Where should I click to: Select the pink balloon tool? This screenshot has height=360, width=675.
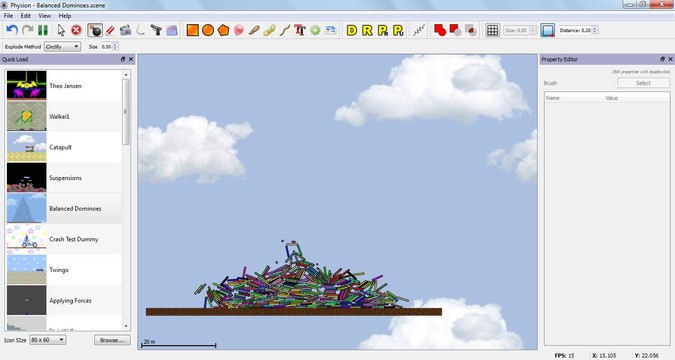pyautogui.click(x=238, y=30)
